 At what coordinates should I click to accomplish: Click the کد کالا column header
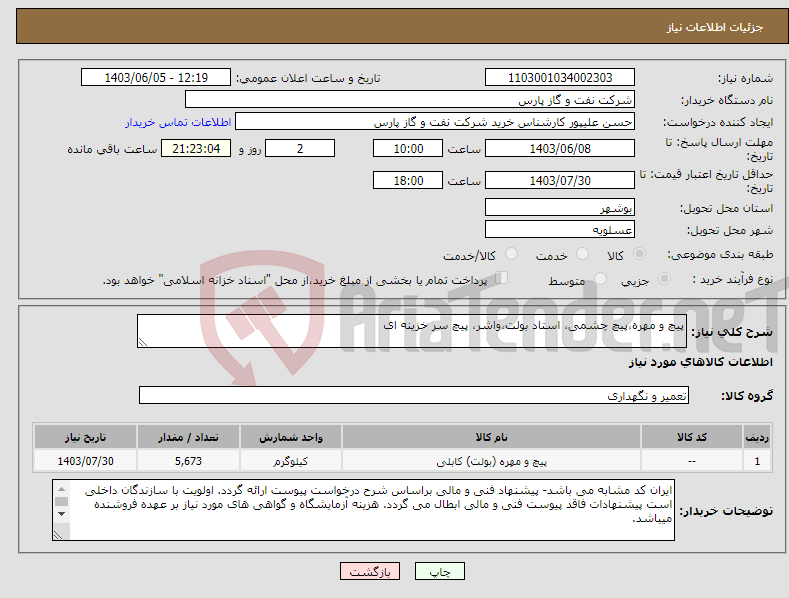(x=692, y=437)
